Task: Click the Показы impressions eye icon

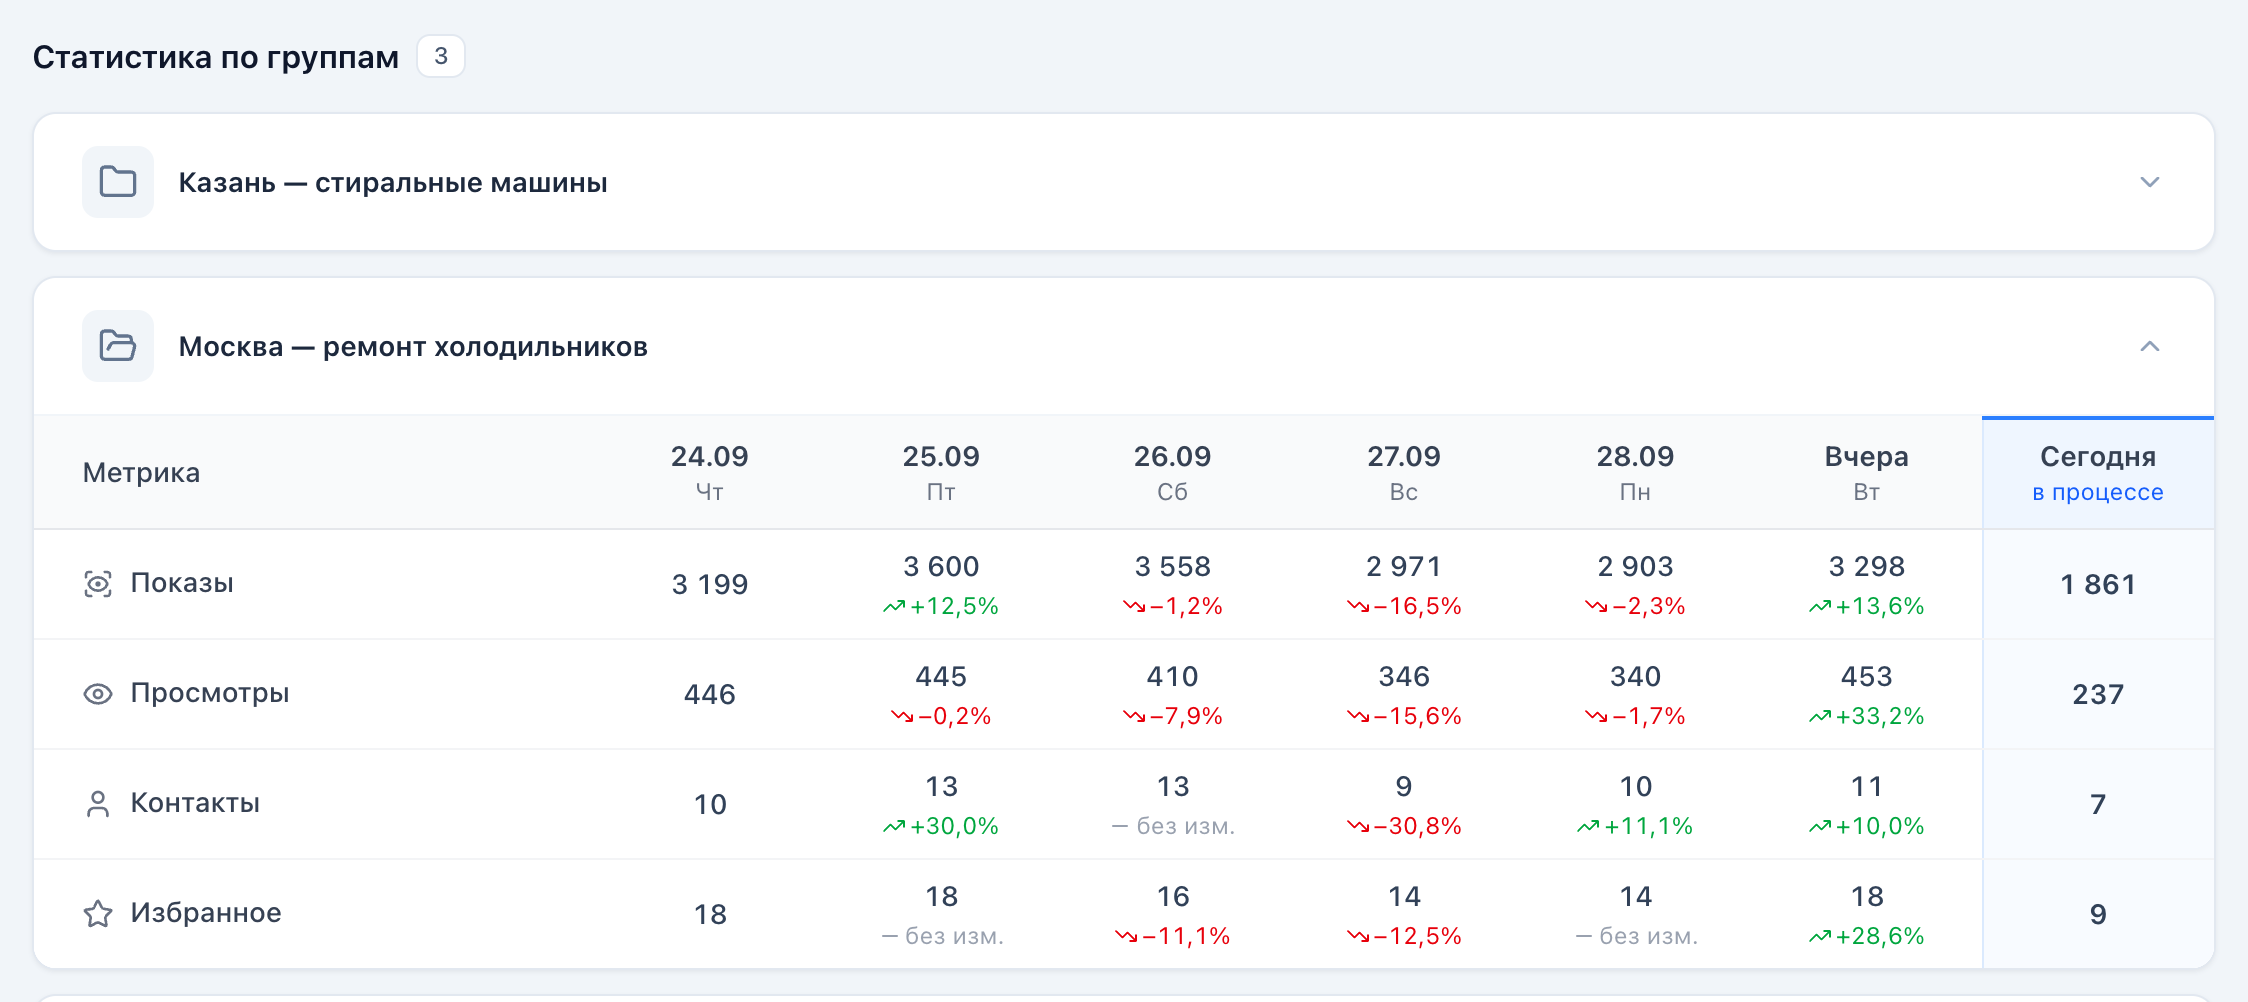Action: pyautogui.click(x=98, y=584)
